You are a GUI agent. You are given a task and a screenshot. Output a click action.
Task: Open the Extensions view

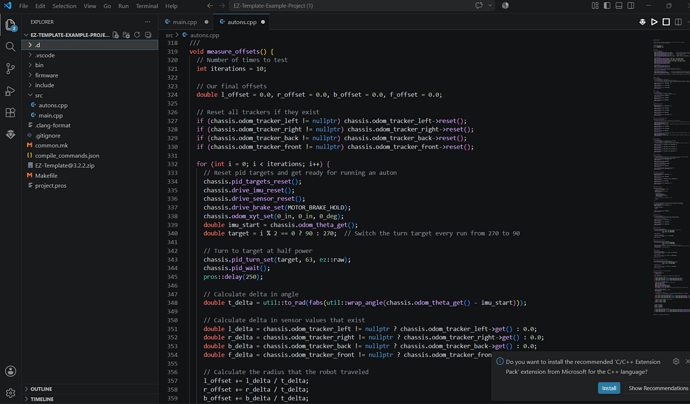pos(10,113)
